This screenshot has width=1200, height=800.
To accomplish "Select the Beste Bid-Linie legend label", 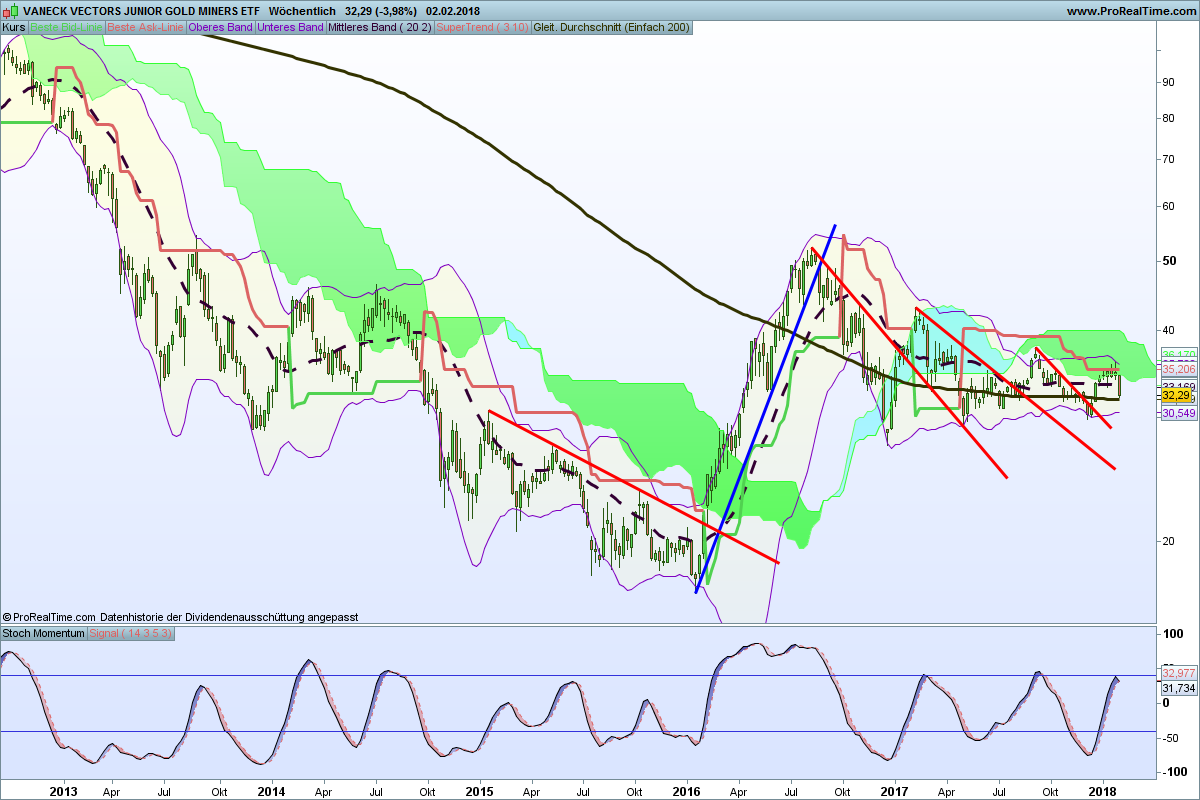I will 66,27.
